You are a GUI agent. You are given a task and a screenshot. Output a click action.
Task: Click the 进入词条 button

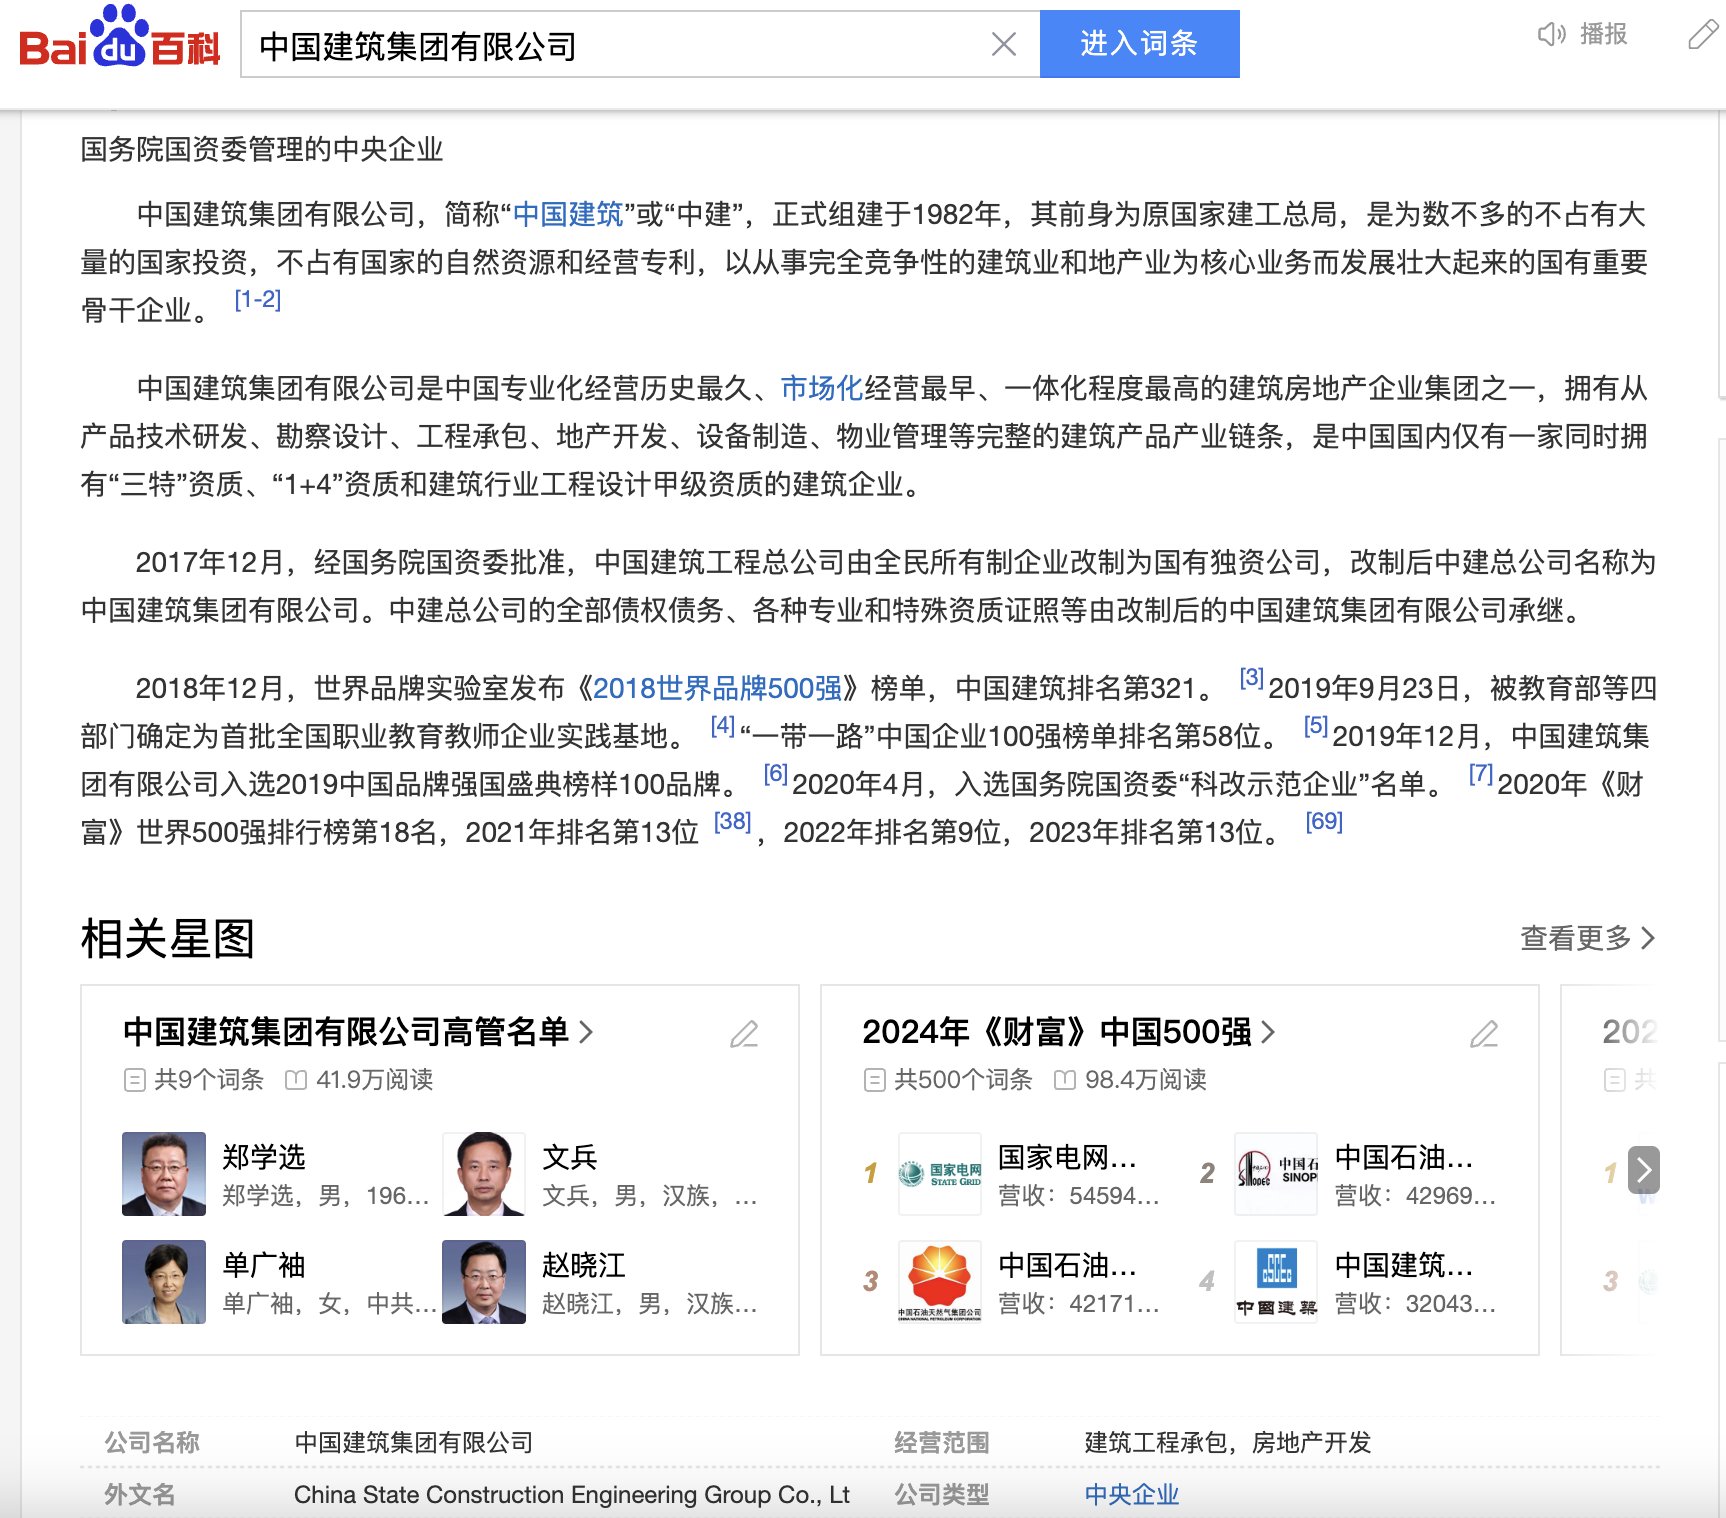pos(1139,44)
